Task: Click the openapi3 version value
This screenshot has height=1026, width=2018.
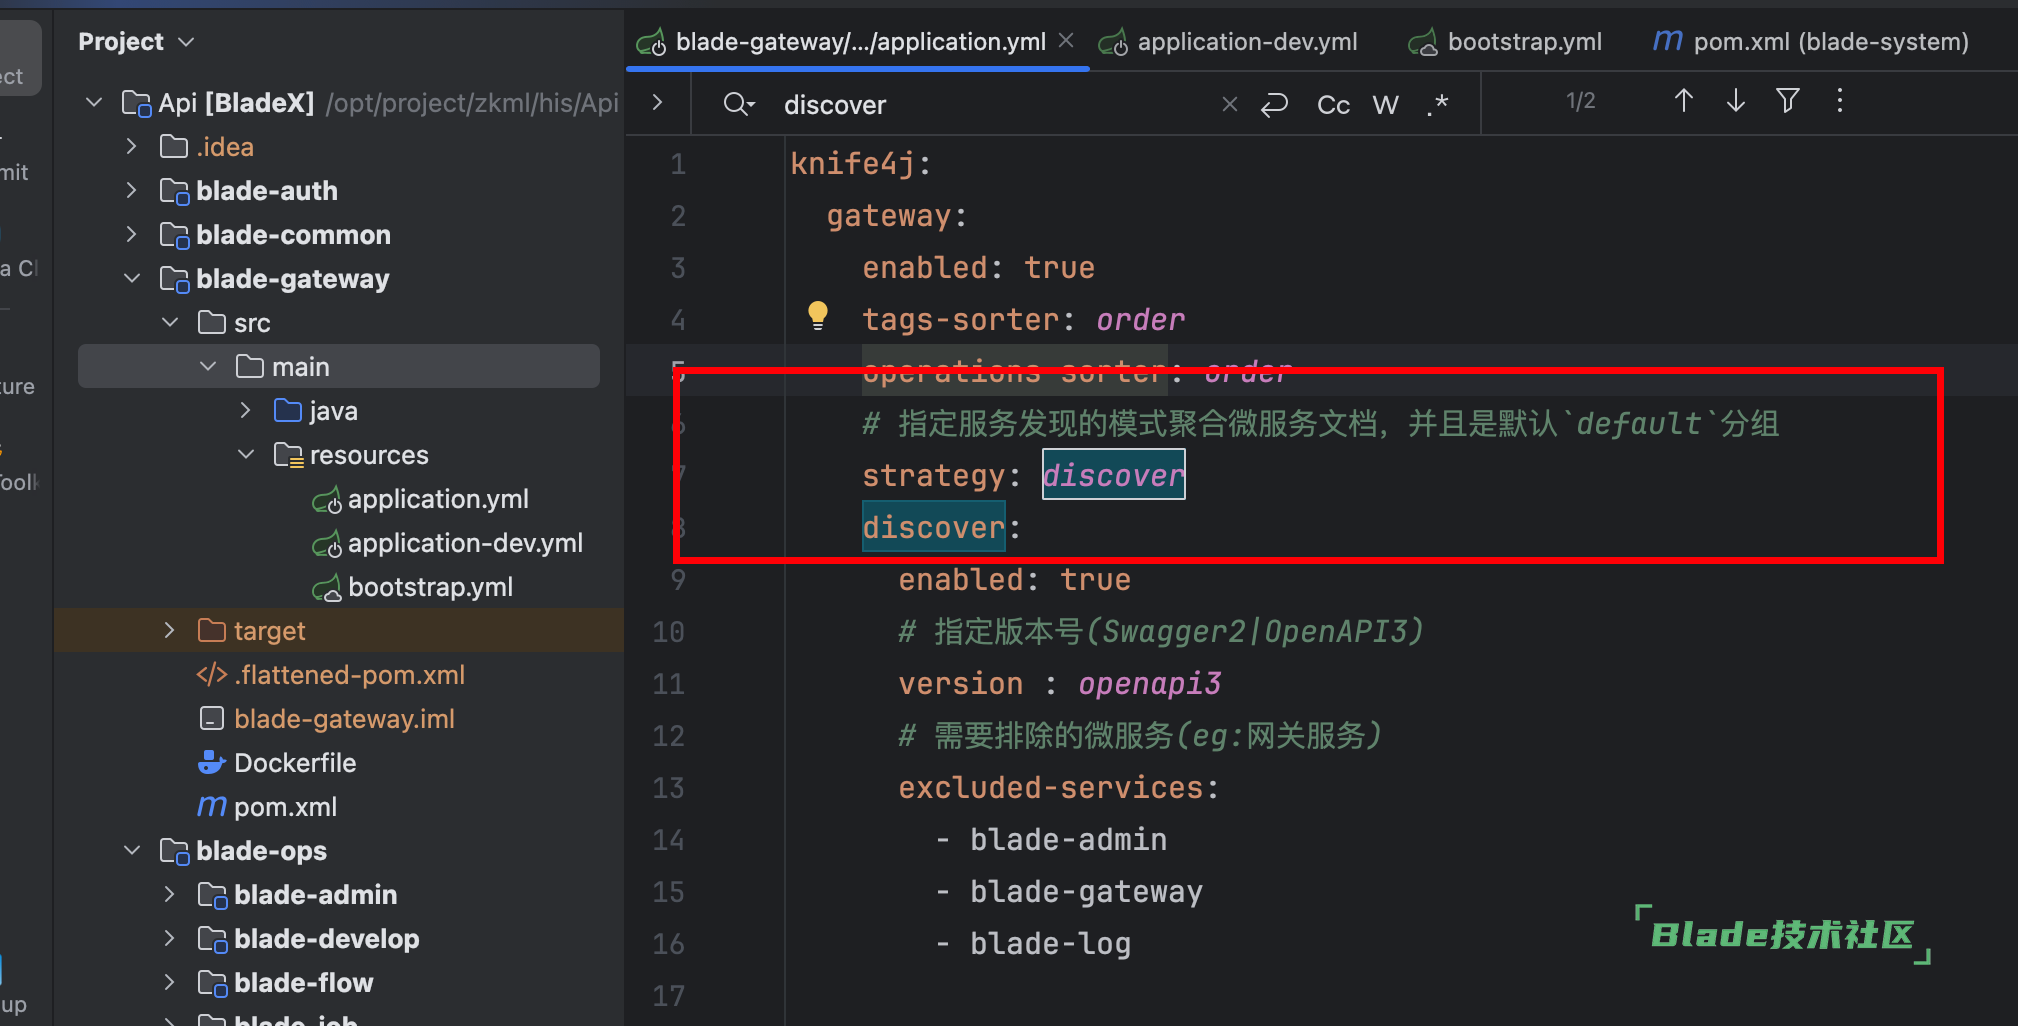Action: 1150,683
